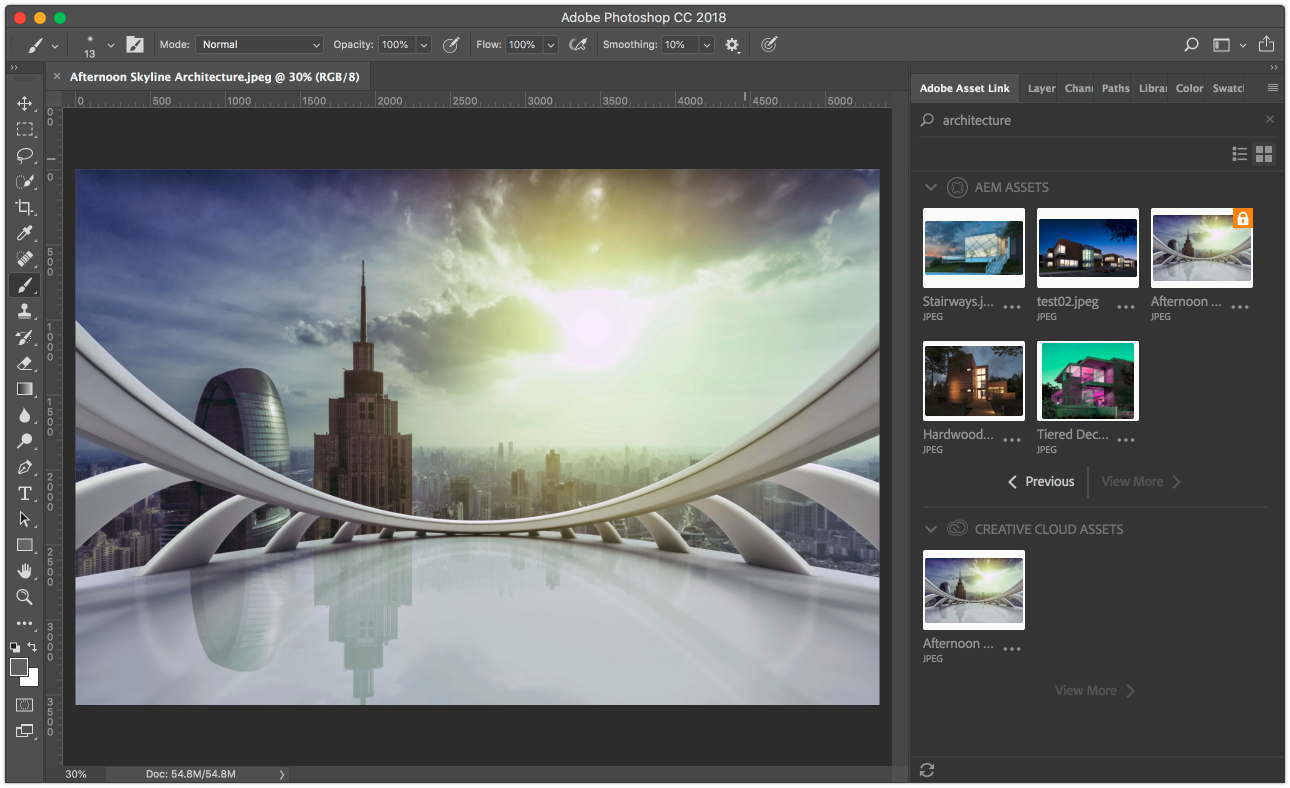
Task: Open options for Stairways asset
Action: pyautogui.click(x=1012, y=307)
